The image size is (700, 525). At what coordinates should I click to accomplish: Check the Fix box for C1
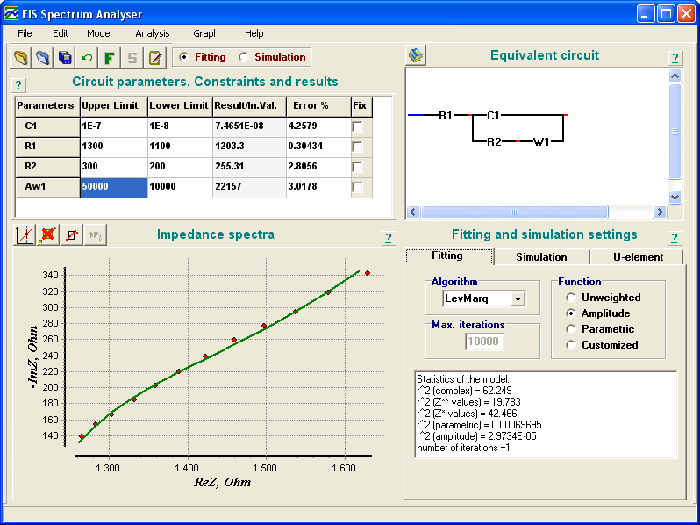[358, 127]
